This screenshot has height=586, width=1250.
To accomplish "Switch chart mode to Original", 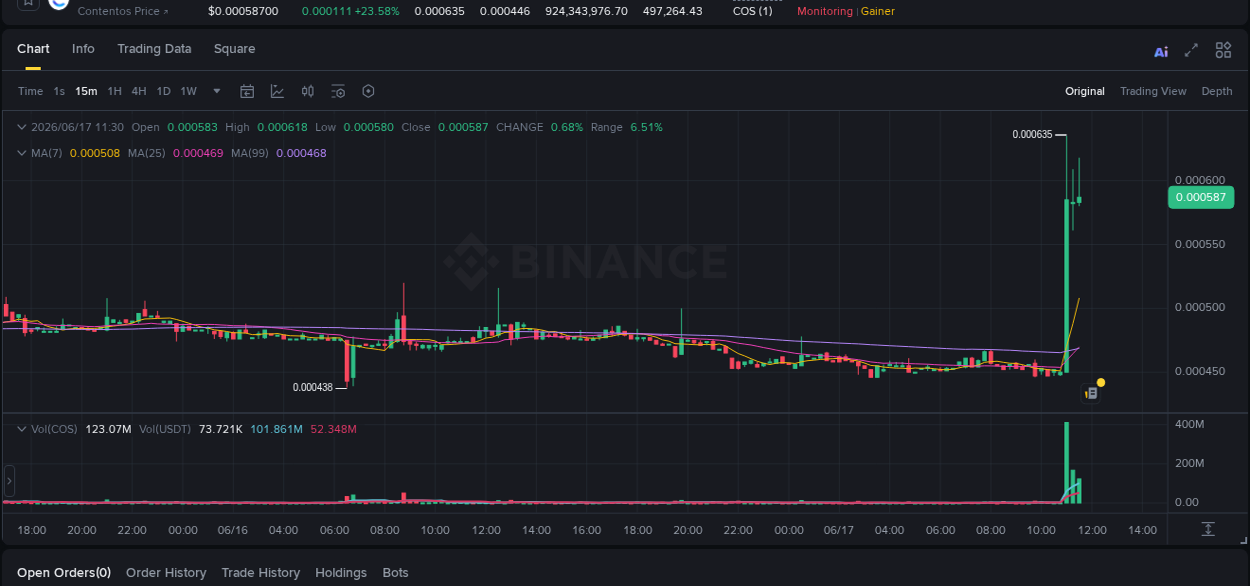I will click(x=1085, y=91).
